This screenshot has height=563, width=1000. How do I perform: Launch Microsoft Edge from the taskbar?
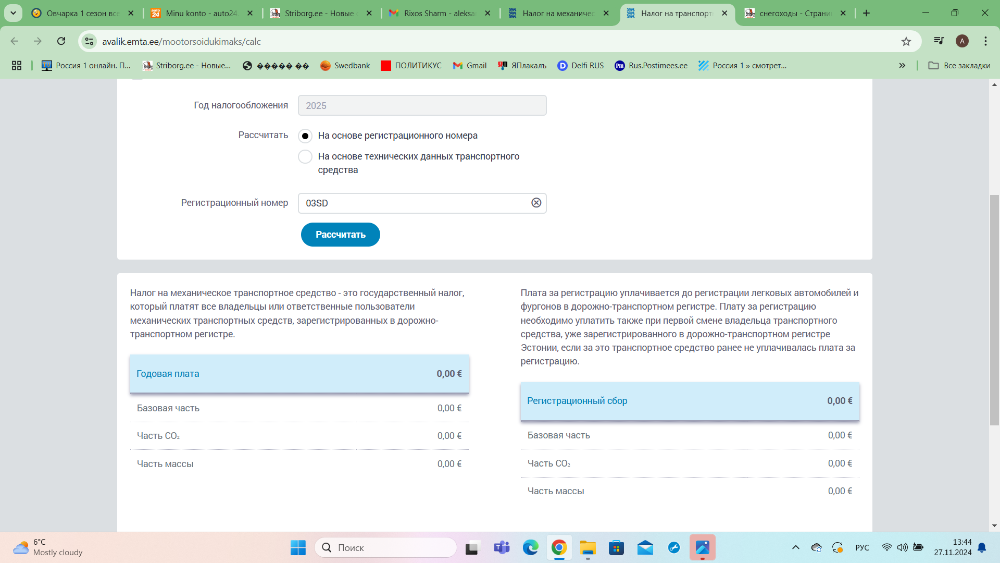(x=531, y=548)
